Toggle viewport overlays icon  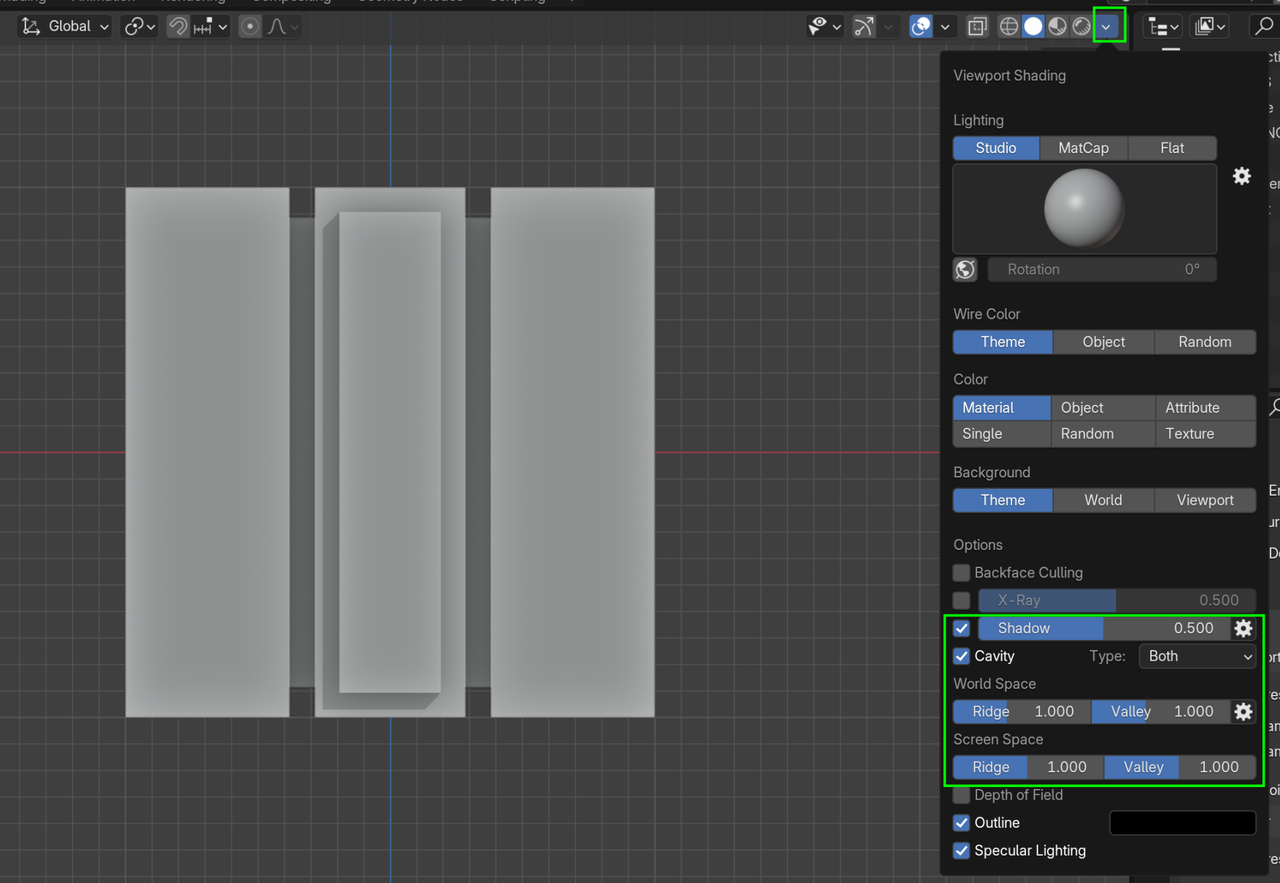point(921,27)
